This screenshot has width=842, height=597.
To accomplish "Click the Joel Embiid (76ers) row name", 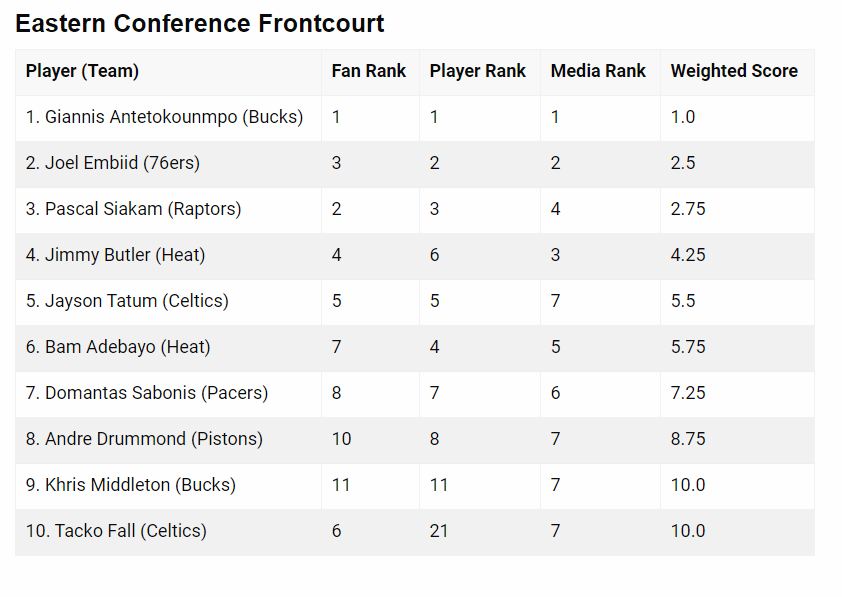I will (113, 163).
